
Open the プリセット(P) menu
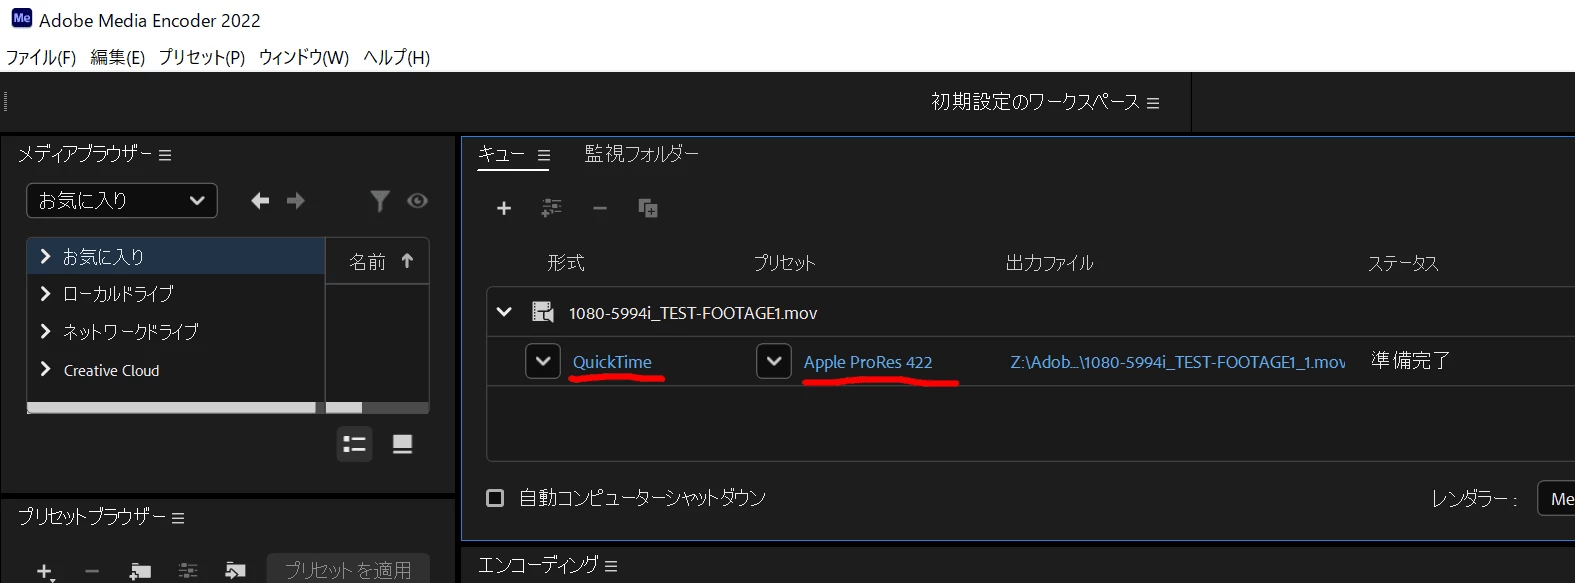tap(202, 57)
